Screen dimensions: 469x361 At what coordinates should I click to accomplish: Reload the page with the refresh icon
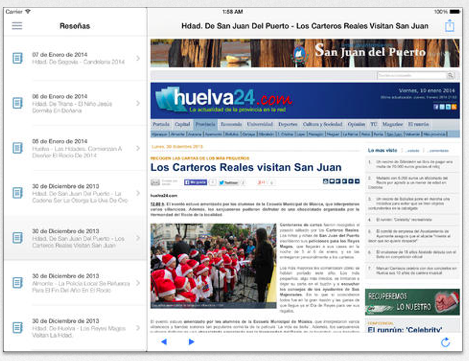click(x=445, y=342)
